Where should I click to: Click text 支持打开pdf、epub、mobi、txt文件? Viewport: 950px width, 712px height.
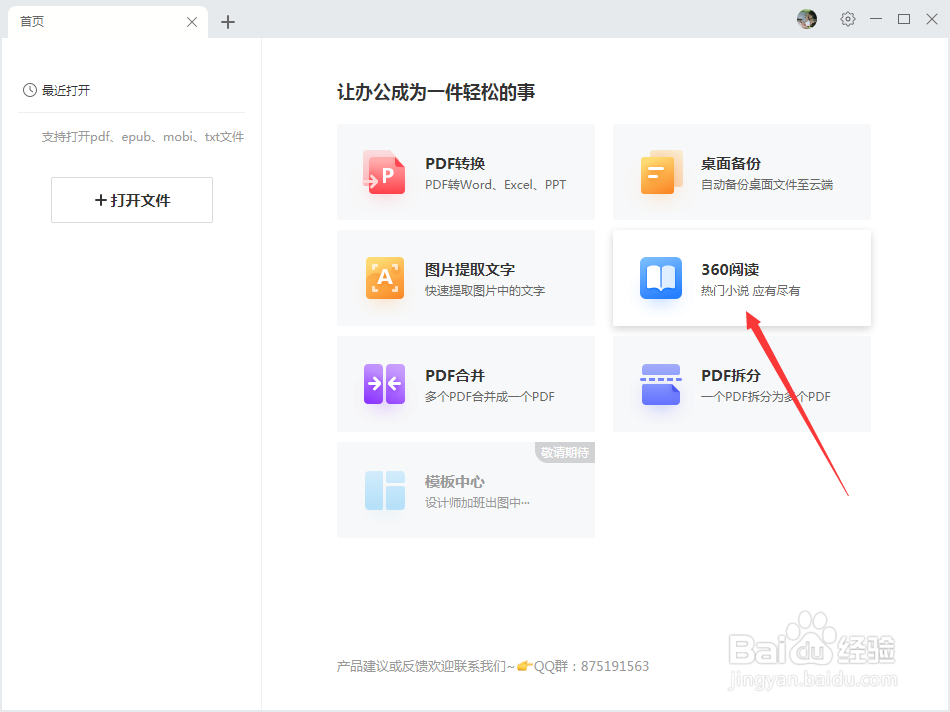tap(143, 137)
